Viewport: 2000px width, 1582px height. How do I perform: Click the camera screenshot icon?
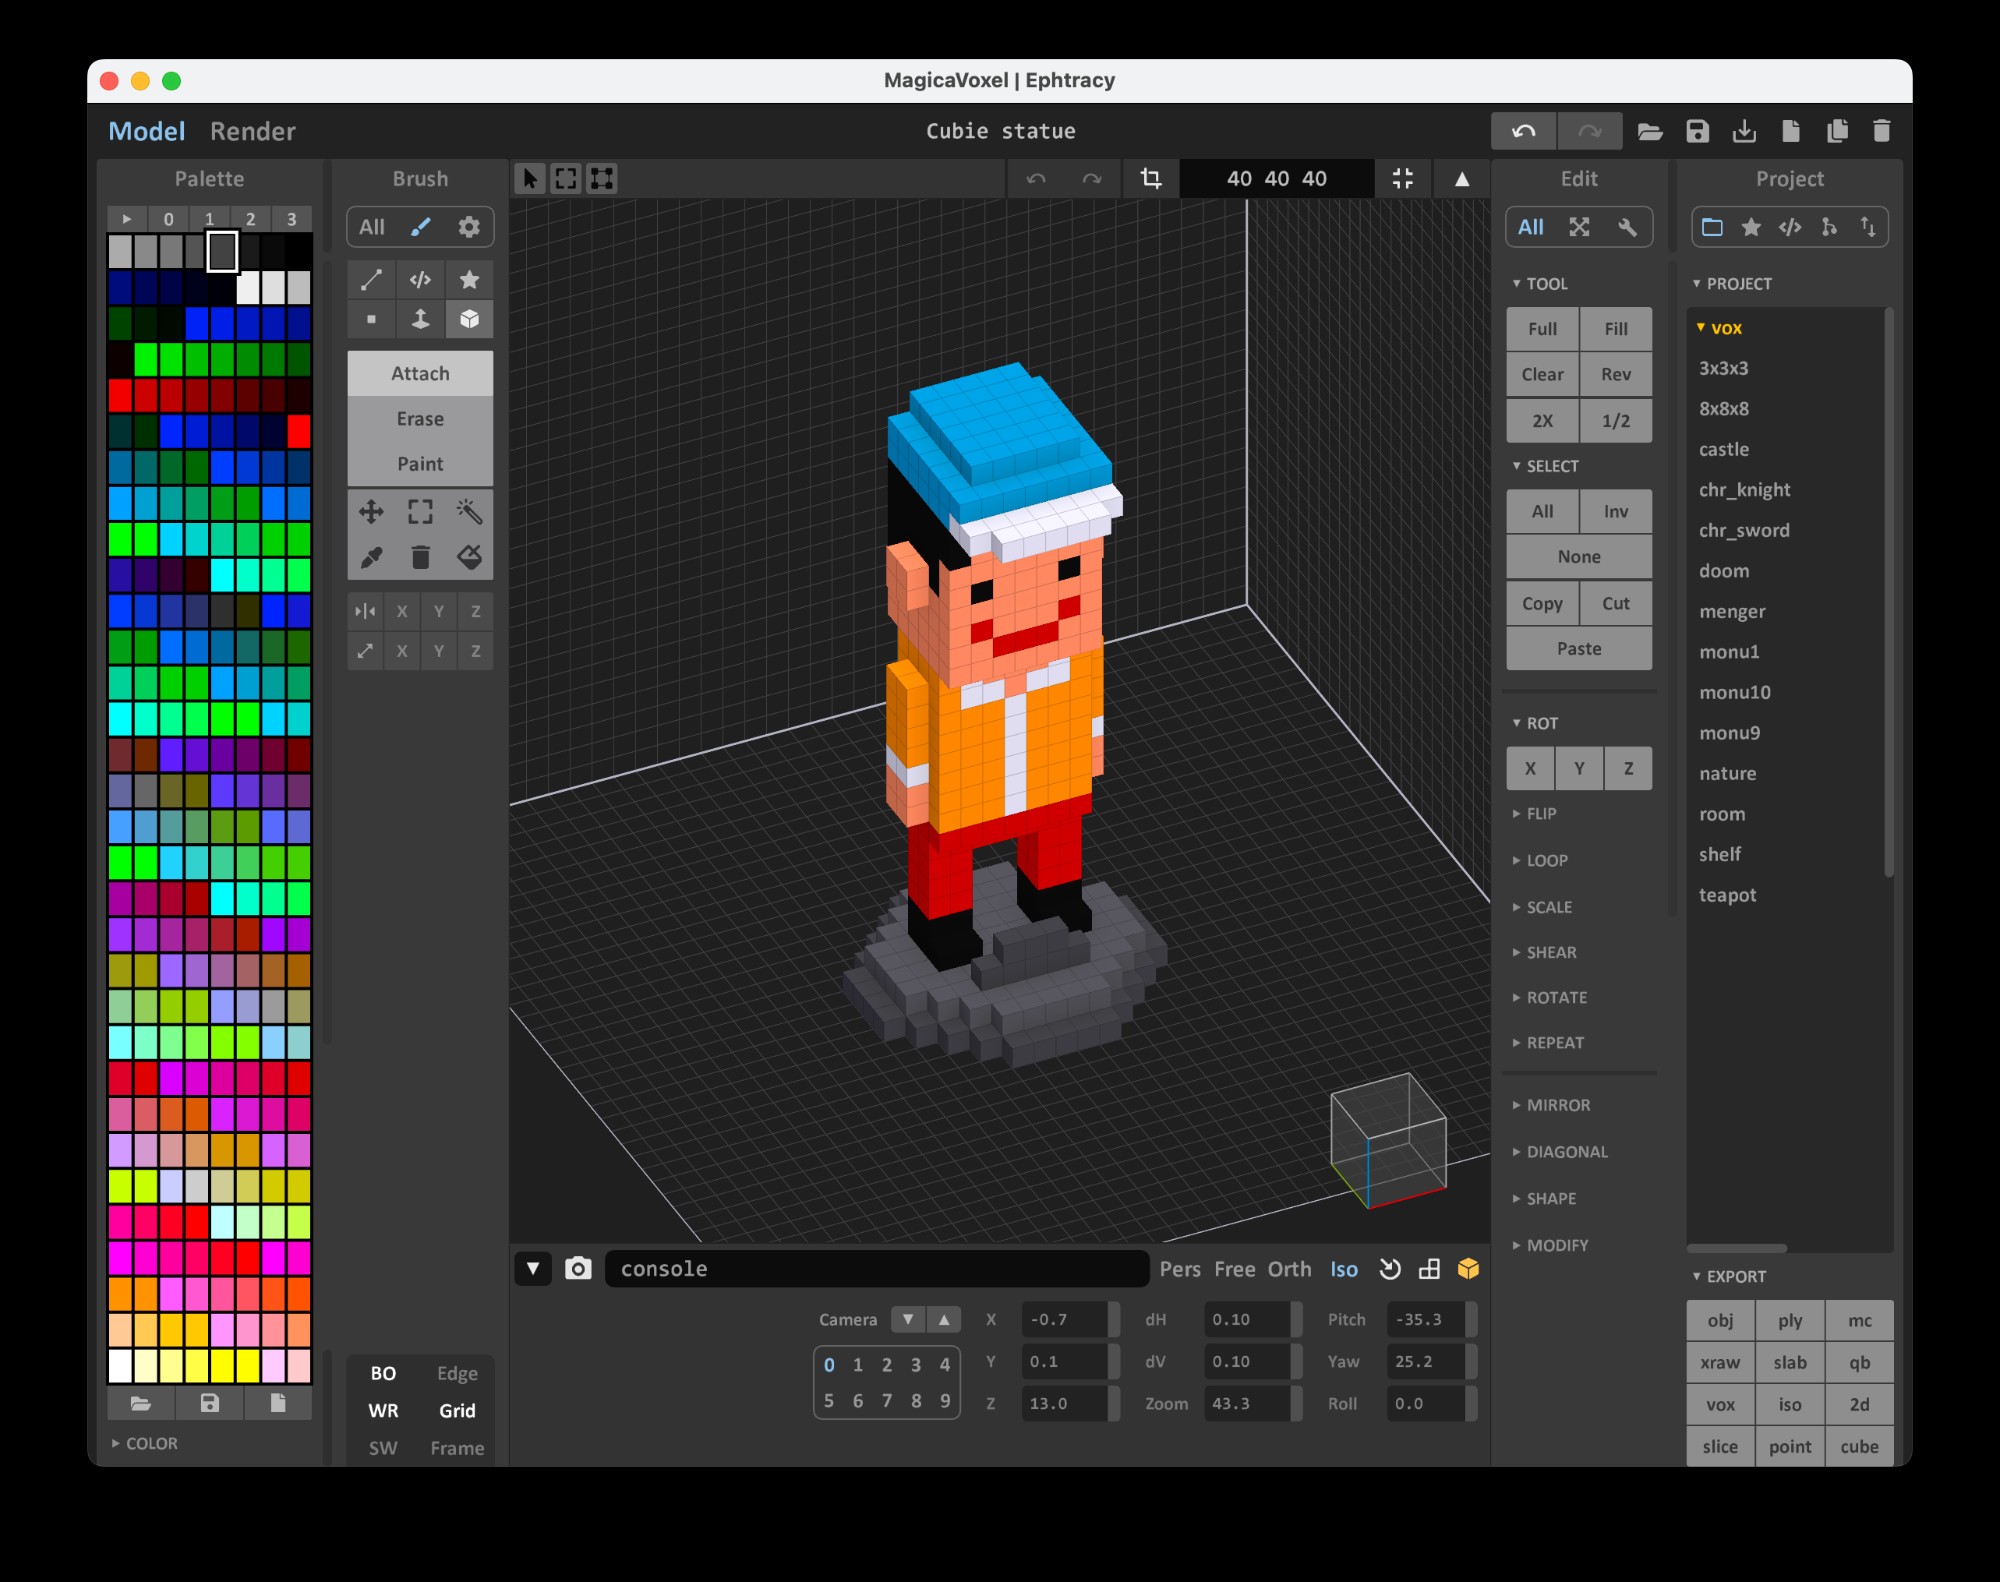tap(578, 1269)
